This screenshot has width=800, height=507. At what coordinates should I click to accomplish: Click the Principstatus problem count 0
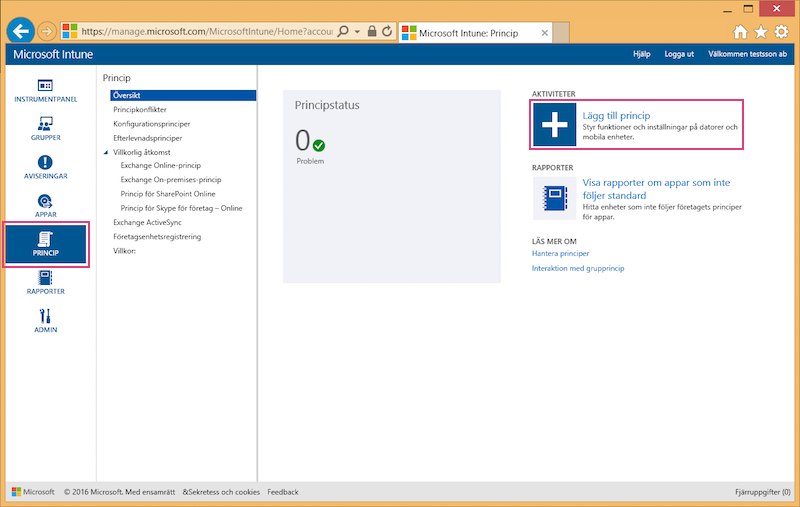(303, 141)
